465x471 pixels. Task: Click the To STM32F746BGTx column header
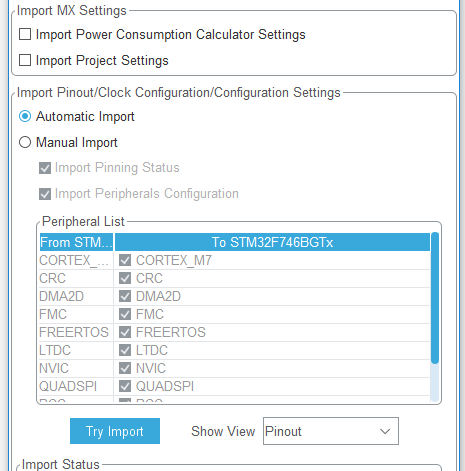(272, 242)
